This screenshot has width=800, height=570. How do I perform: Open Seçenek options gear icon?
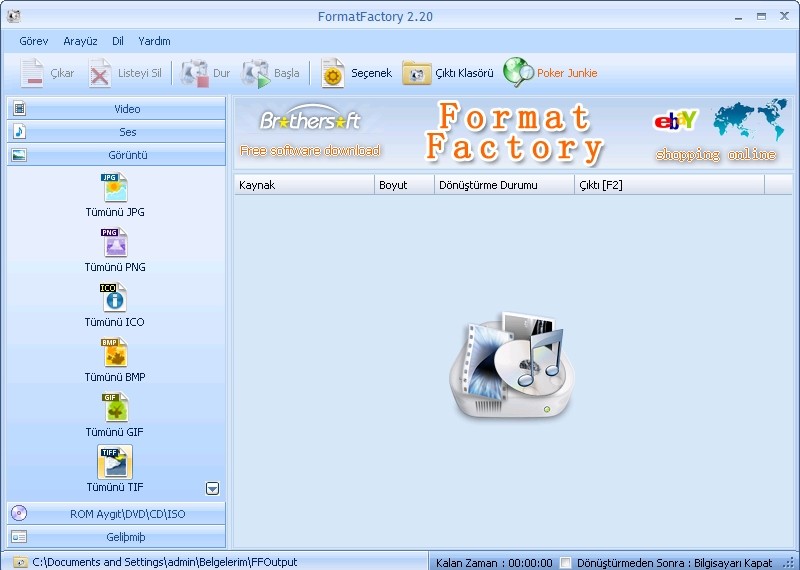point(333,73)
